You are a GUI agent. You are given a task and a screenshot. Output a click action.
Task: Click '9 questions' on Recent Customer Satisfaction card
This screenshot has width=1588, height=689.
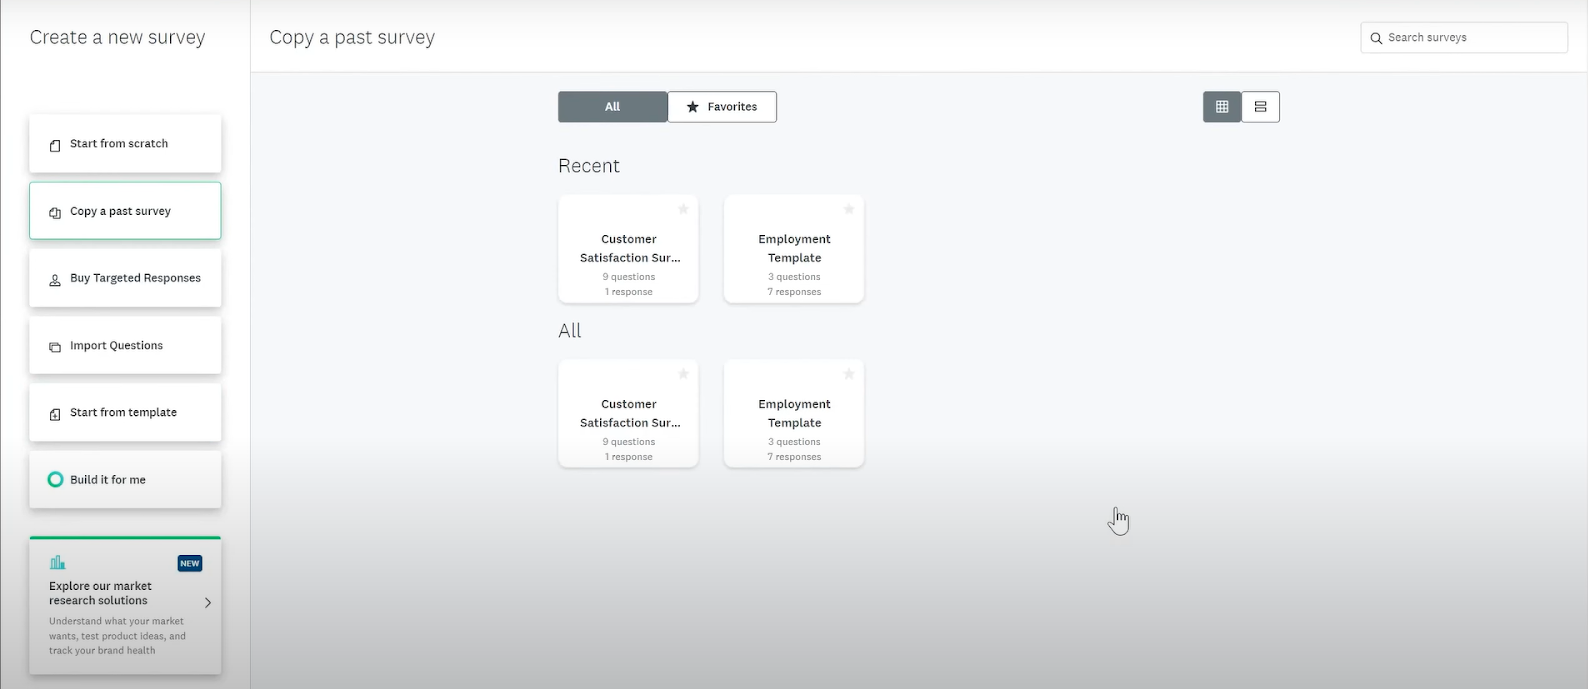click(x=629, y=277)
